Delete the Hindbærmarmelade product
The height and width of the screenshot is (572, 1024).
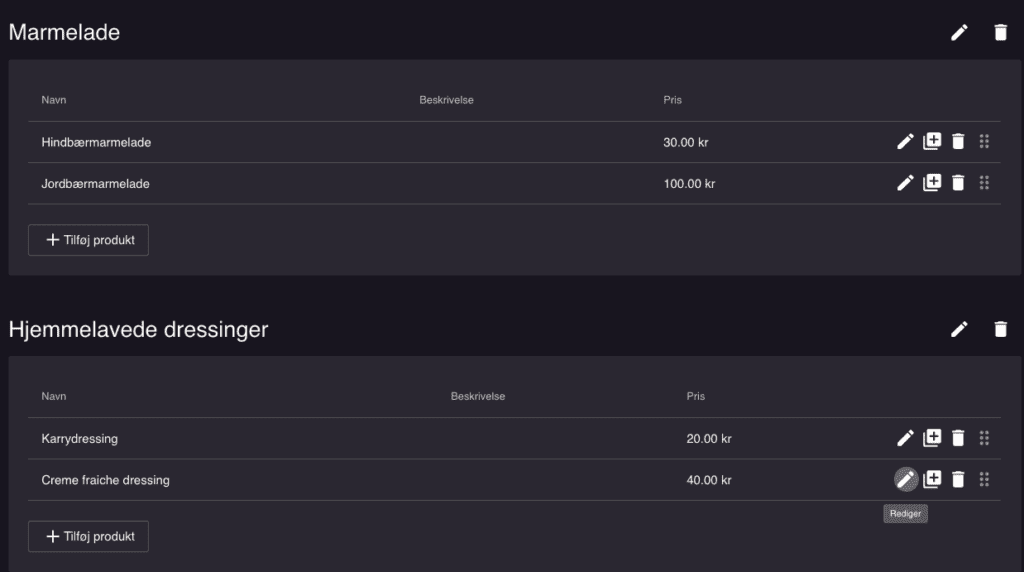pos(958,142)
